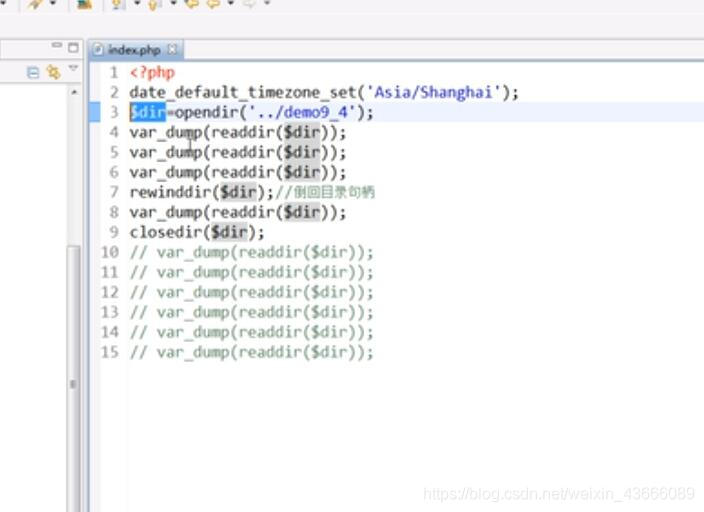The height and width of the screenshot is (512, 704).
Task: Click line number 9 in the gutter
Action: point(114,232)
